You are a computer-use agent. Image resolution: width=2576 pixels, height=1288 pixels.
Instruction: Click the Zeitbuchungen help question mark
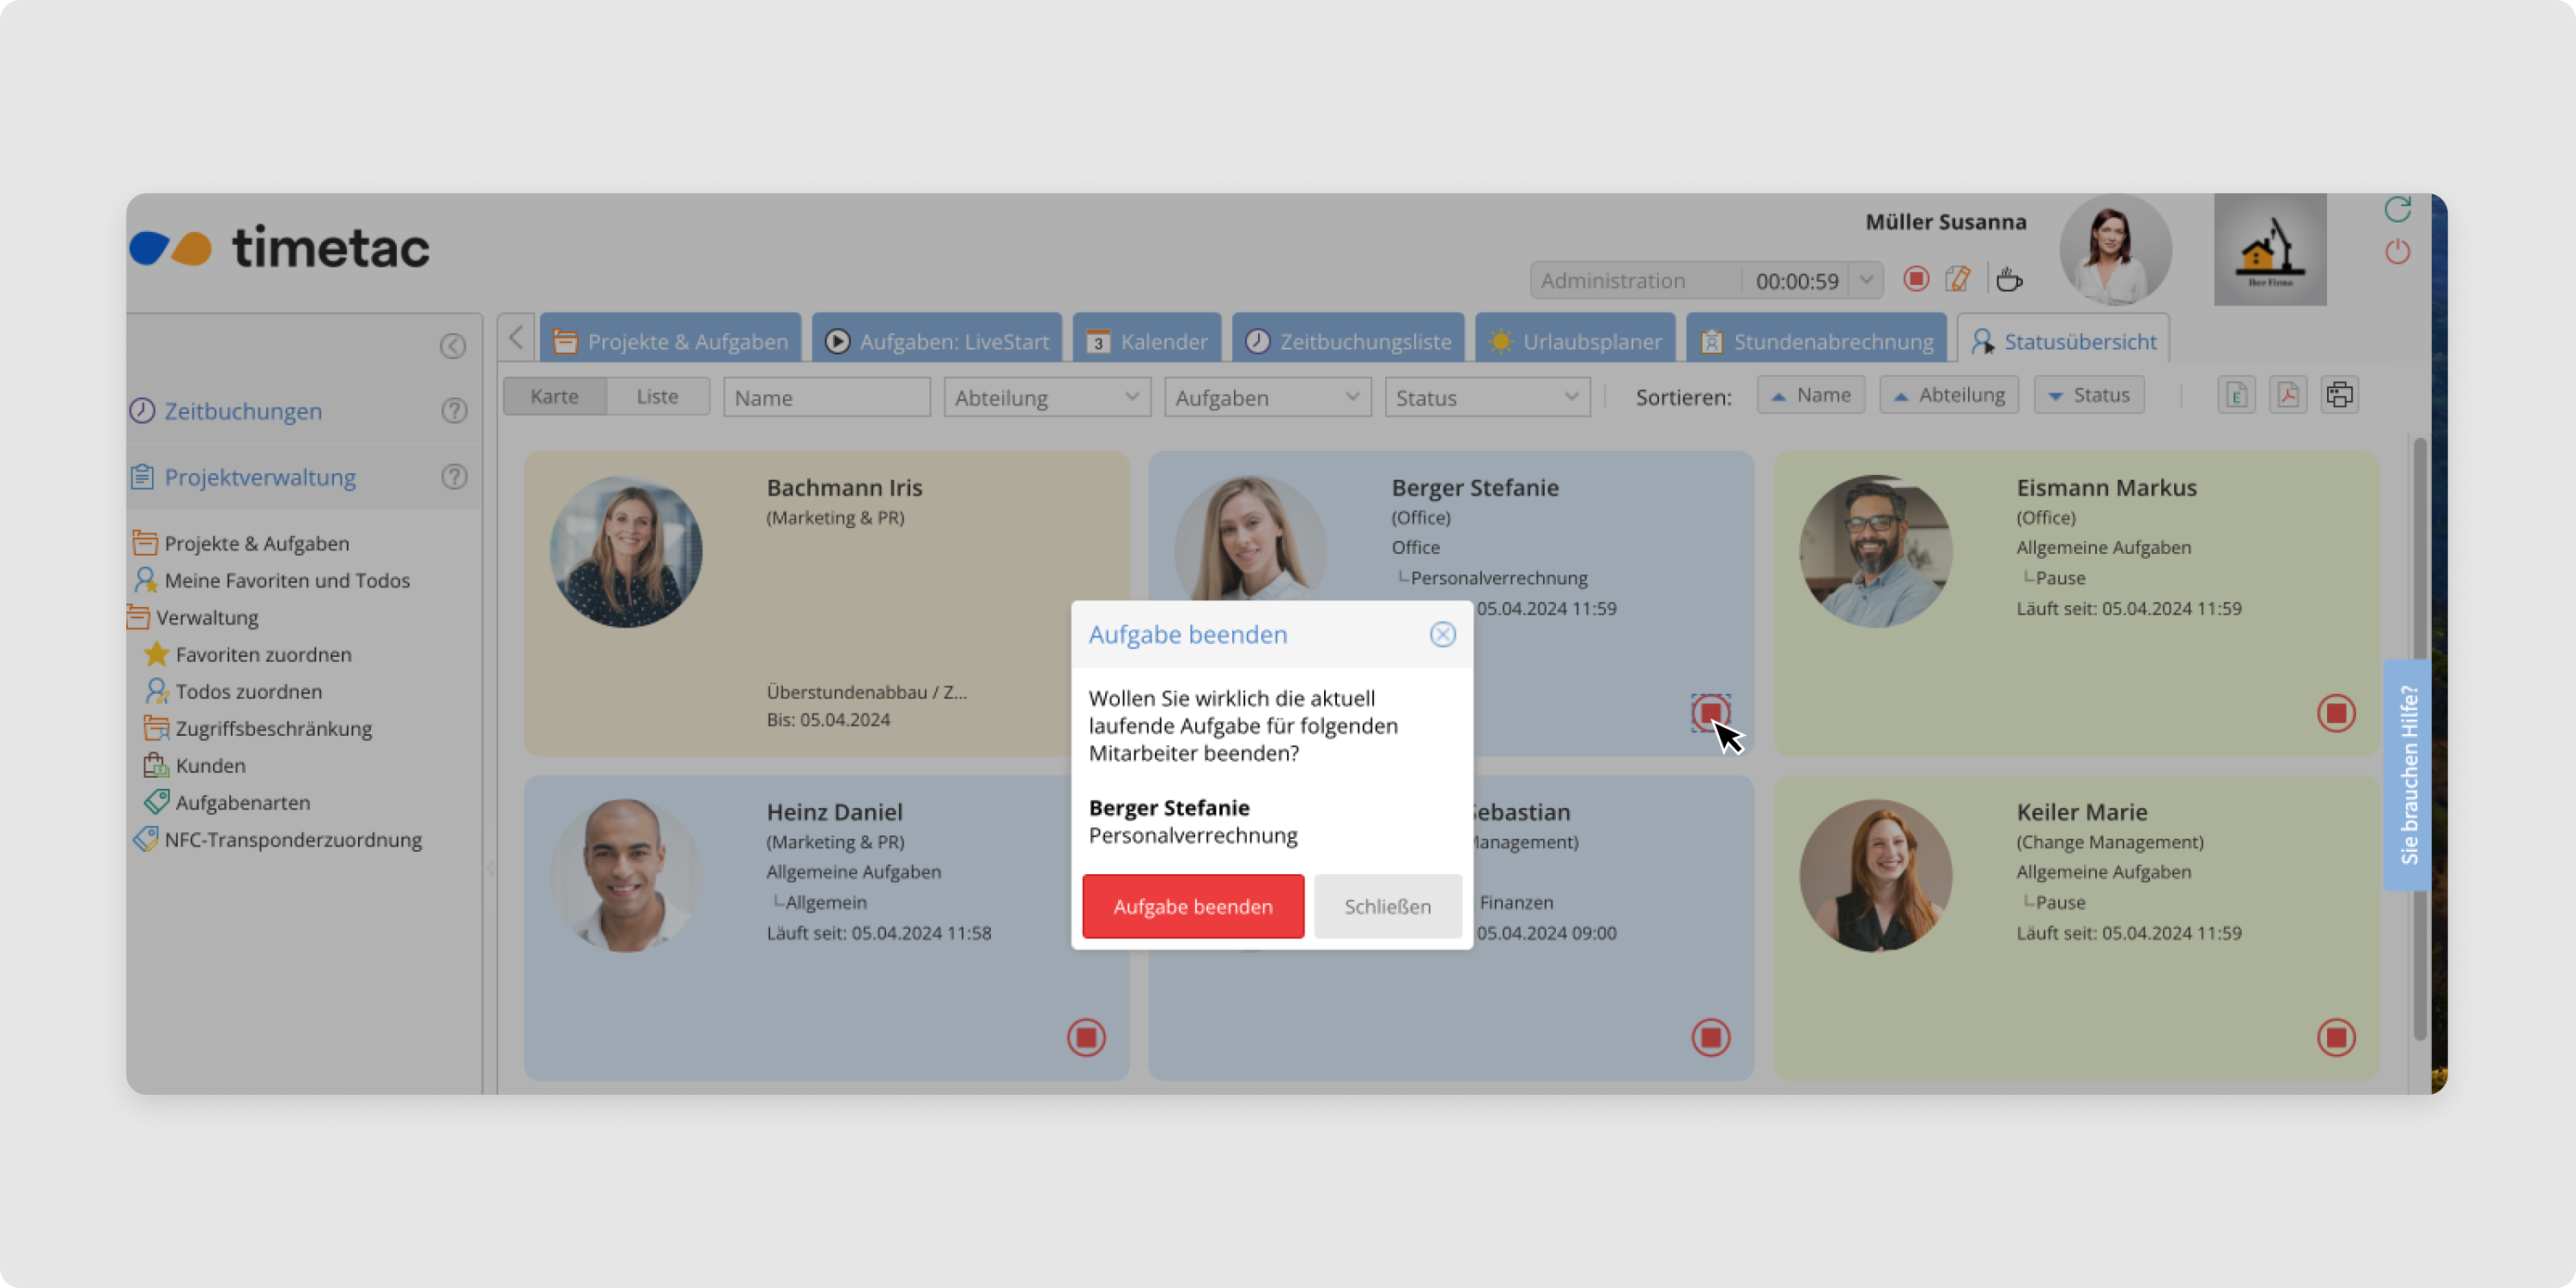click(x=454, y=411)
